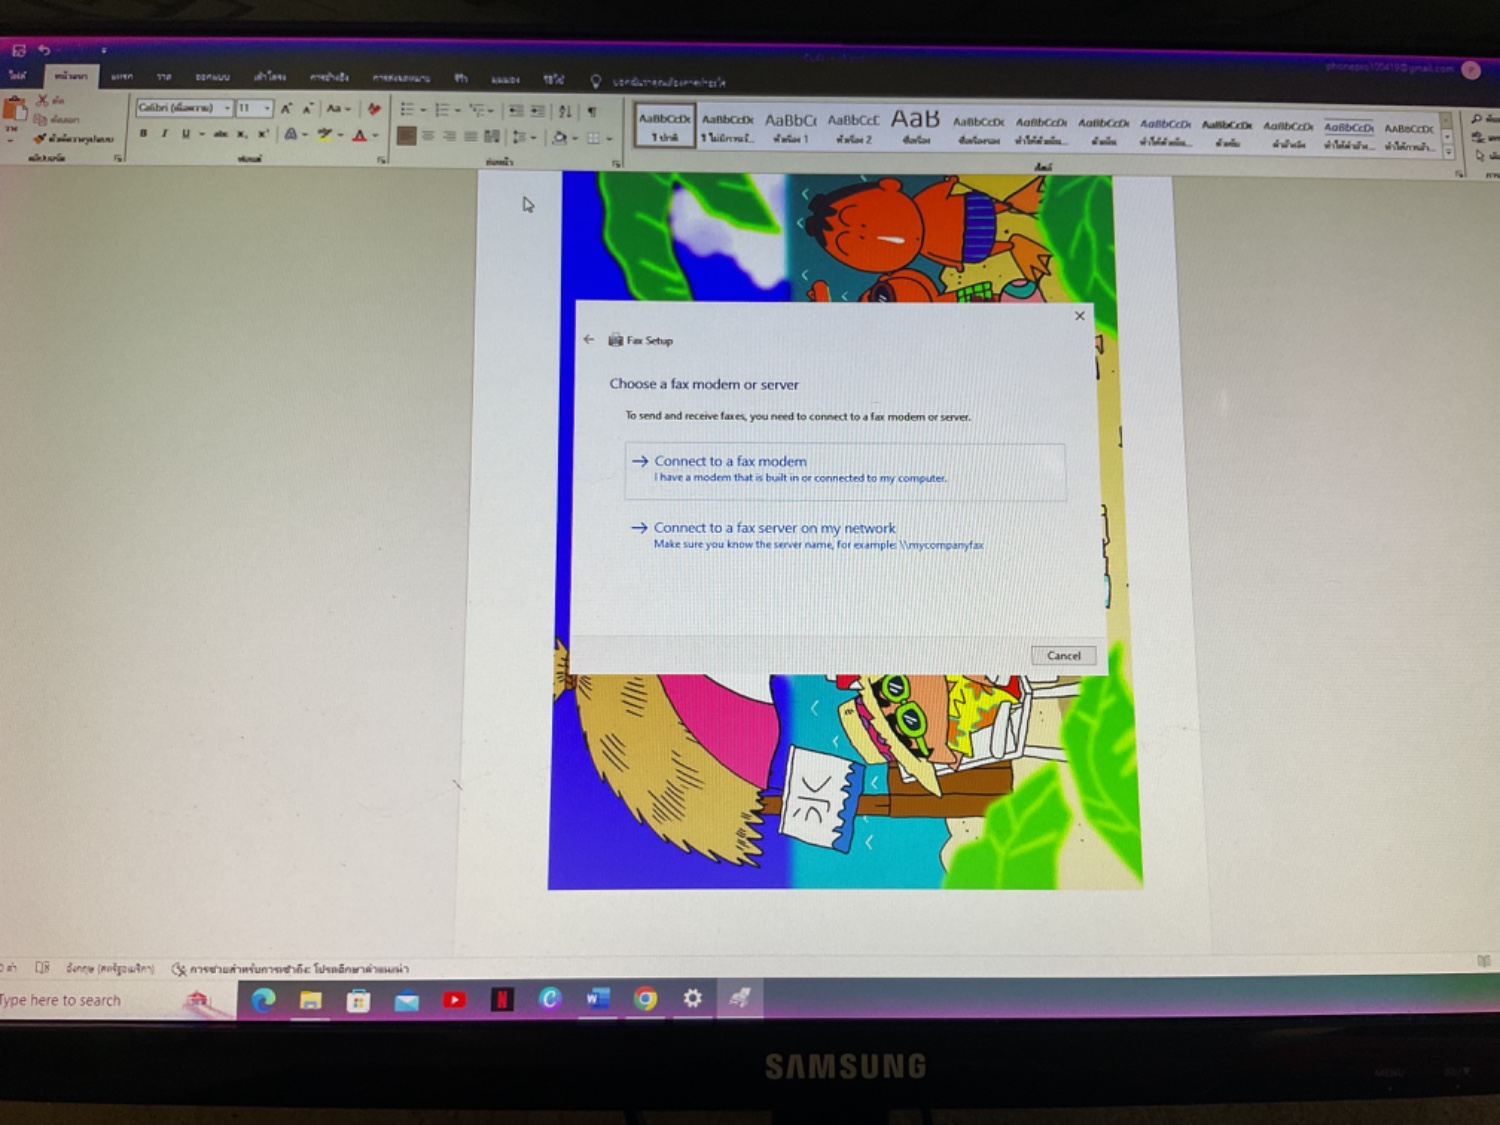Open the File tab in Word
The image size is (1500, 1125).
18,75
